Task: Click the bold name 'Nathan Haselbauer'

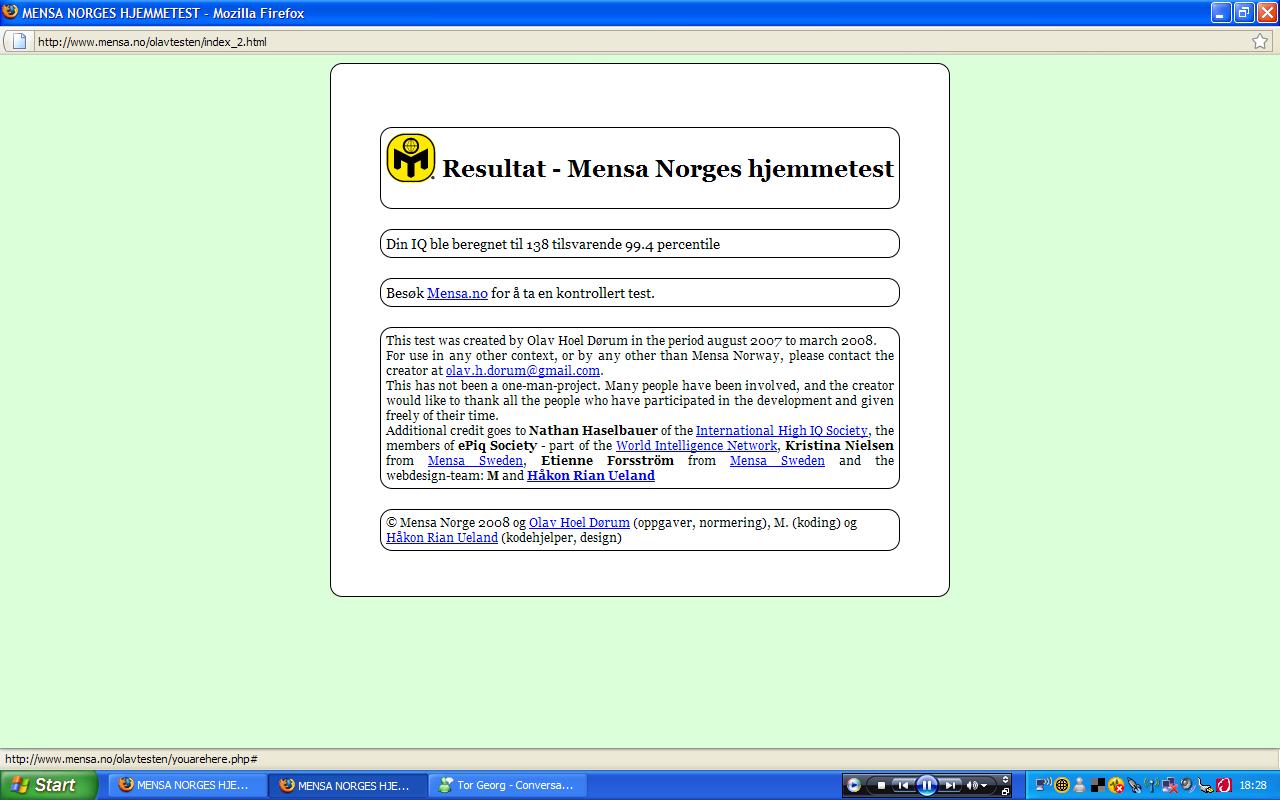Action: tap(593, 430)
